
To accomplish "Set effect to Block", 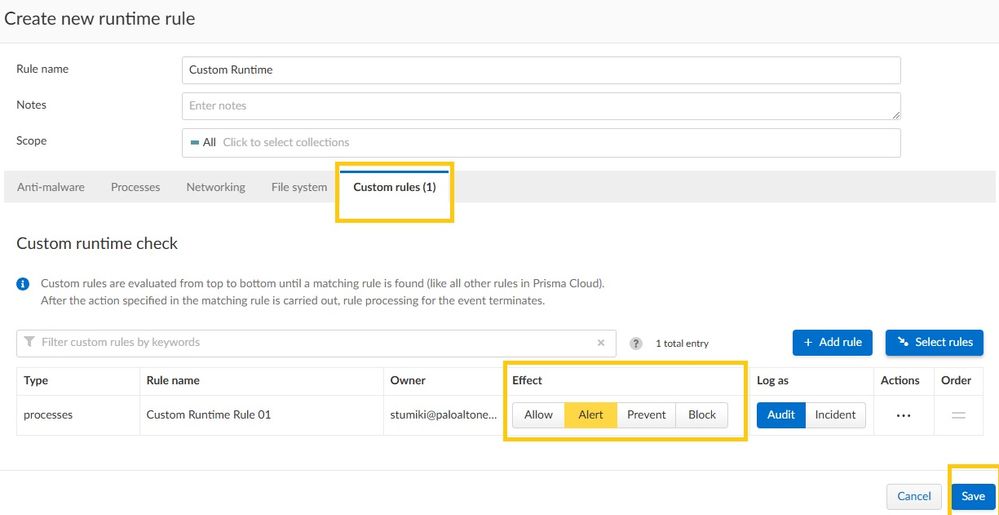I will click(702, 415).
